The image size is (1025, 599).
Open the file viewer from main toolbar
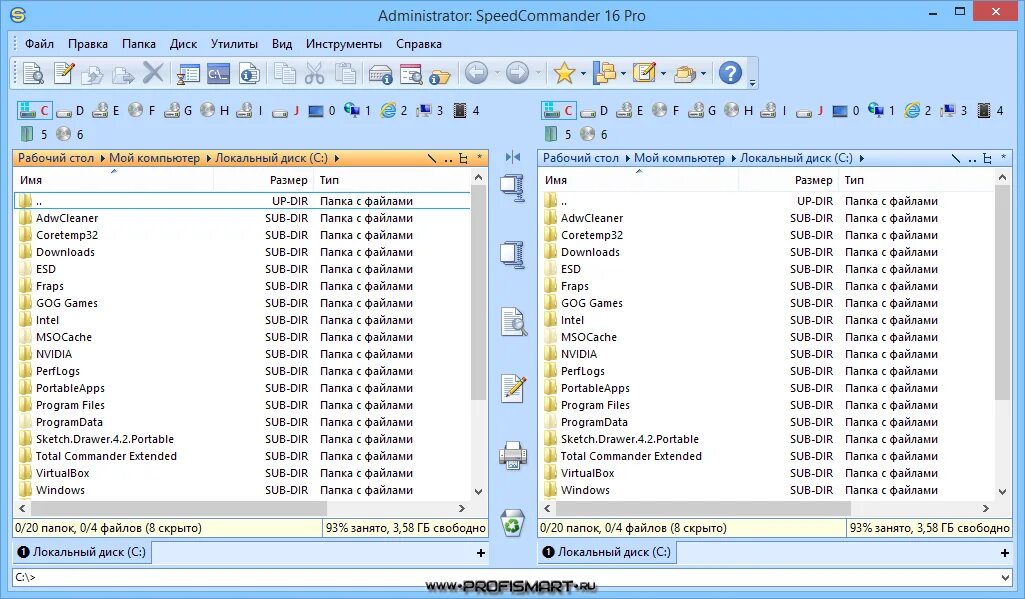point(33,73)
